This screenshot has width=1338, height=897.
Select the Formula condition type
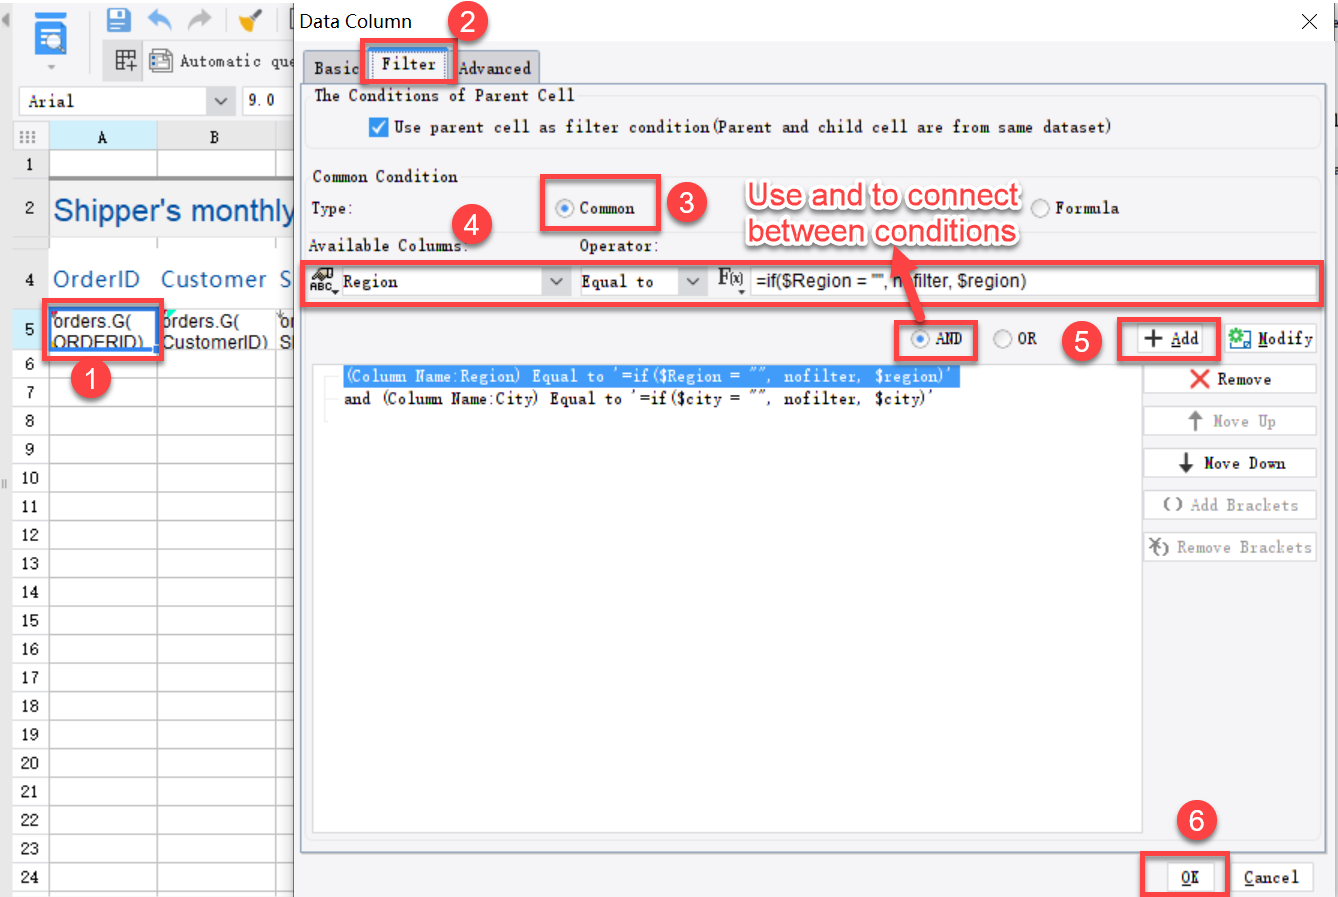[1040, 208]
